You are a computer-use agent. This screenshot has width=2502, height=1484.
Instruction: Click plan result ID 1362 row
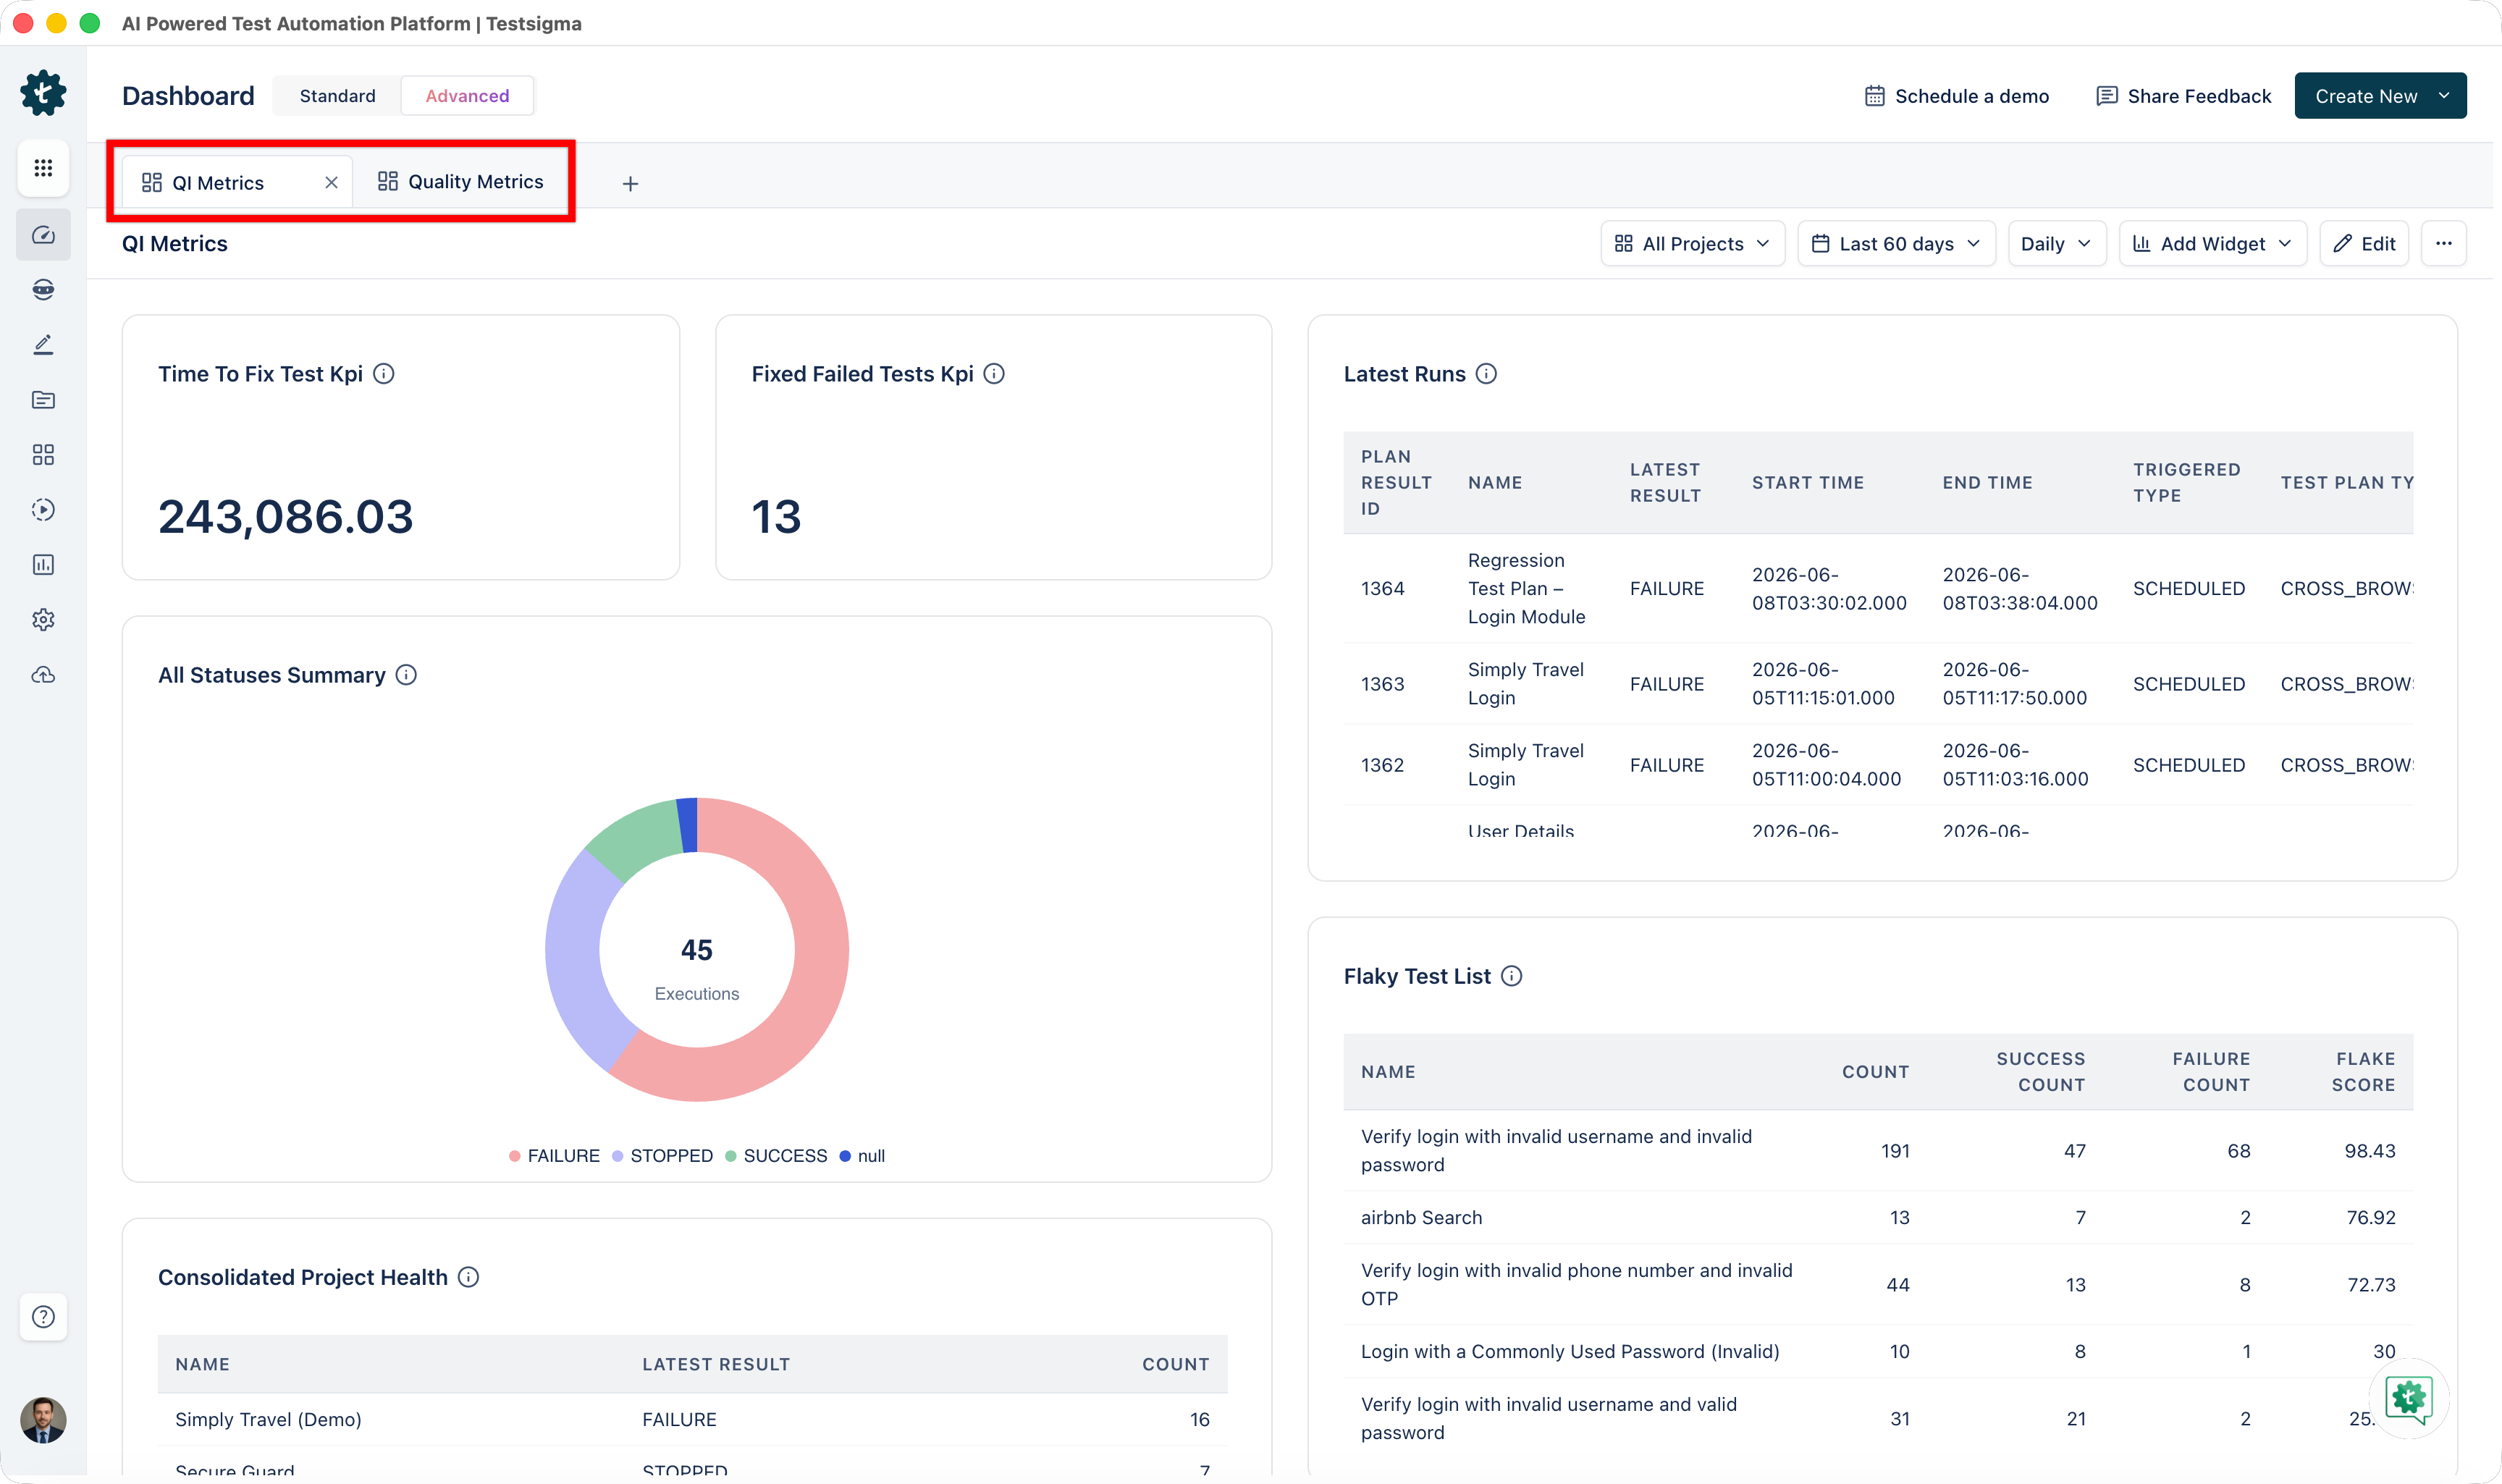pos(1878,765)
